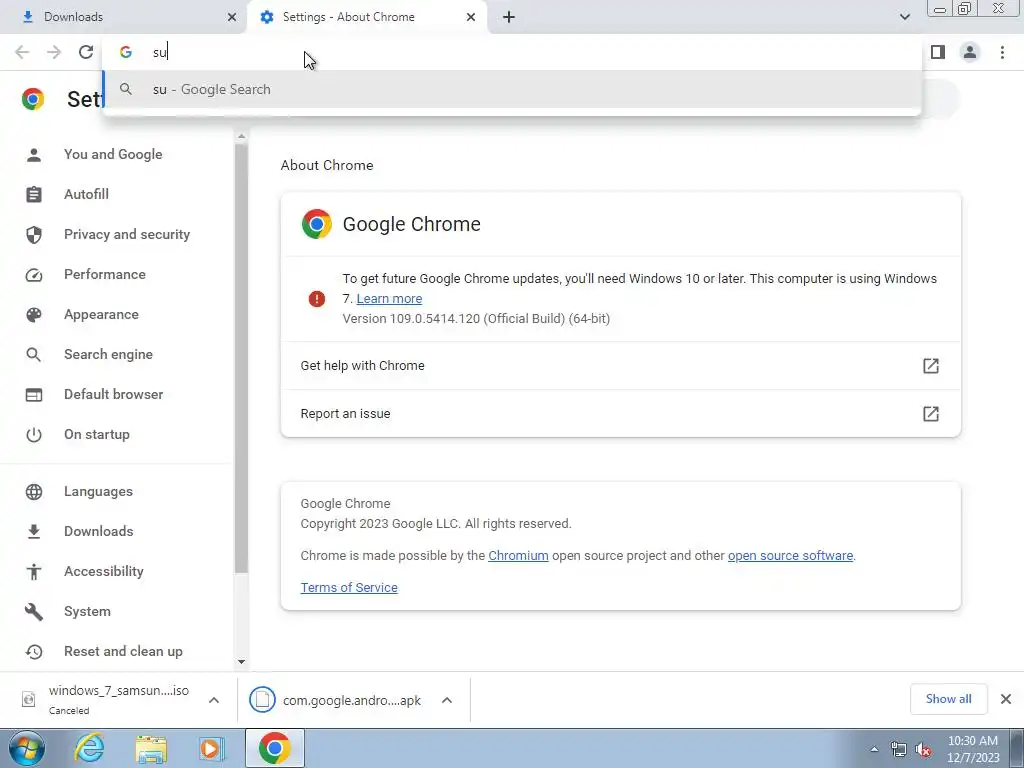This screenshot has height=768, width=1024.
Task: Open Windows Explorer from taskbar
Action: tap(151, 748)
